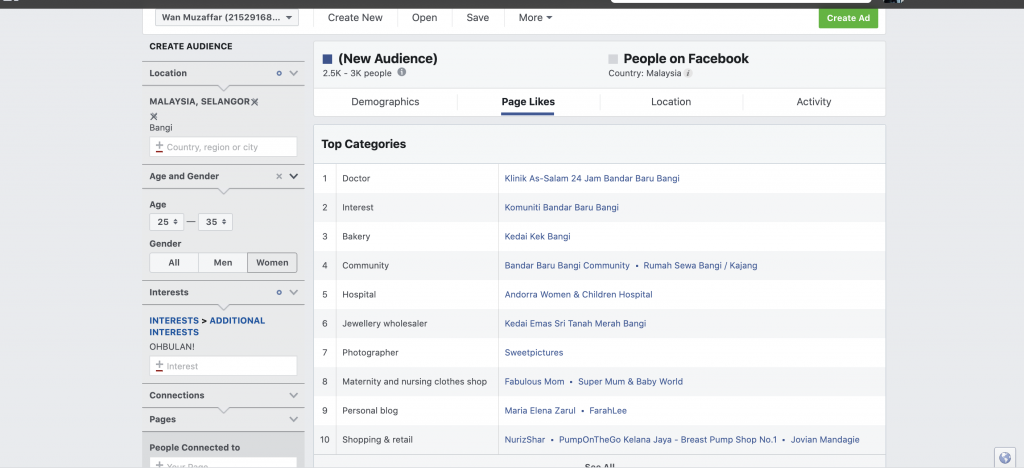Click Save in top toolbar
Image resolution: width=1024 pixels, height=468 pixels.
[x=477, y=18]
